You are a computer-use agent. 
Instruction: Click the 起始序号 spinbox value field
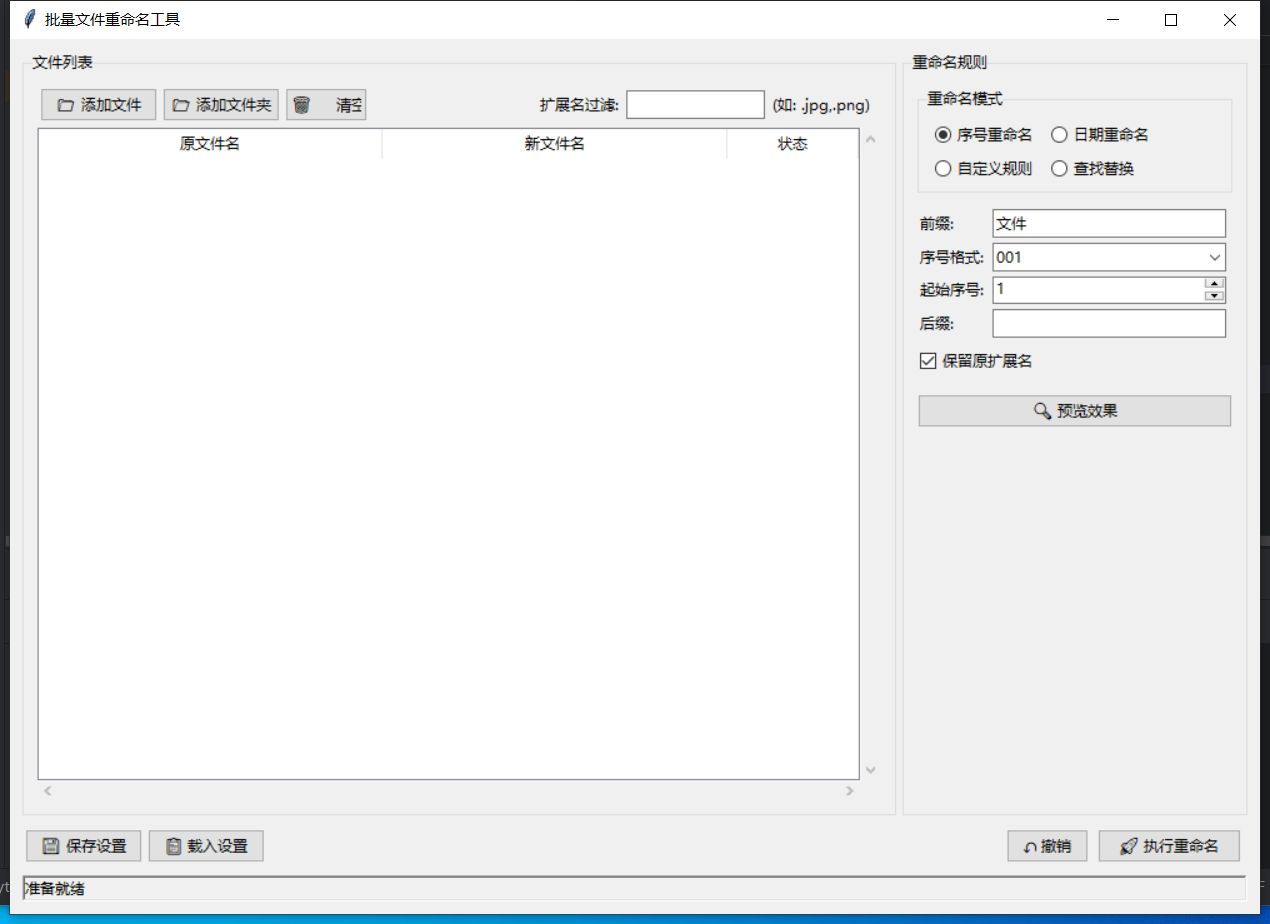click(1098, 290)
